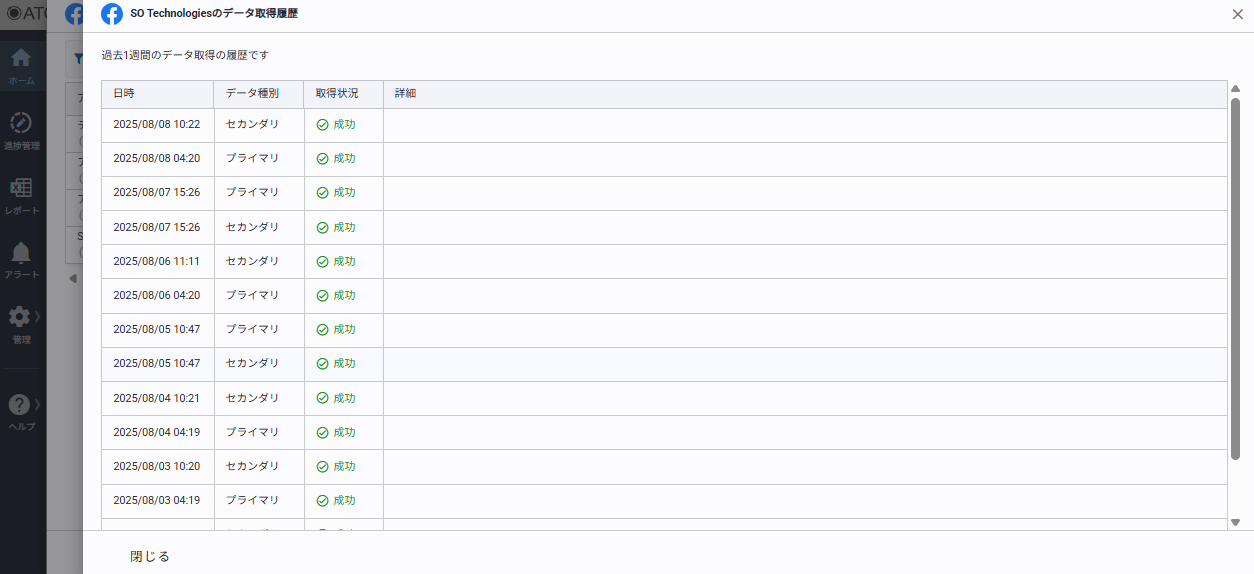Open the レポート report icon
Image resolution: width=1254 pixels, height=574 pixels.
tap(21, 189)
